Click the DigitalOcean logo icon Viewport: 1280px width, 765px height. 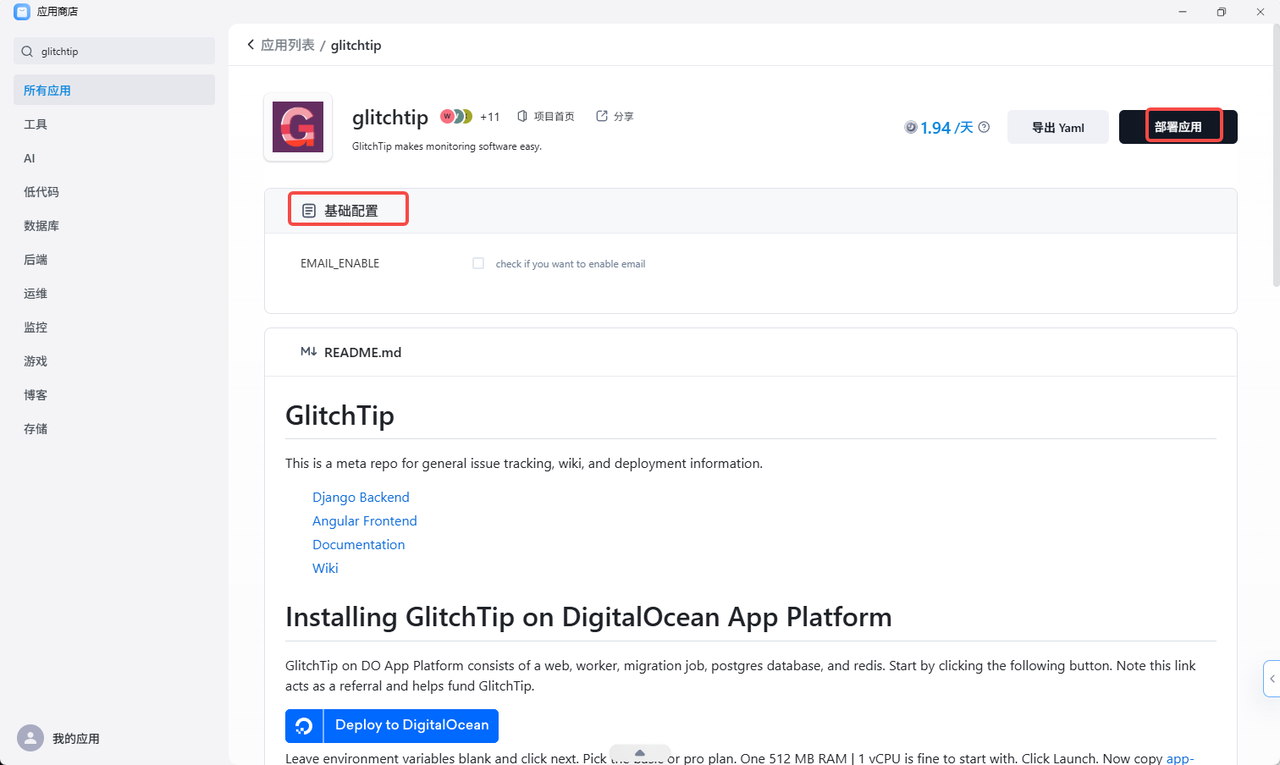click(x=304, y=726)
